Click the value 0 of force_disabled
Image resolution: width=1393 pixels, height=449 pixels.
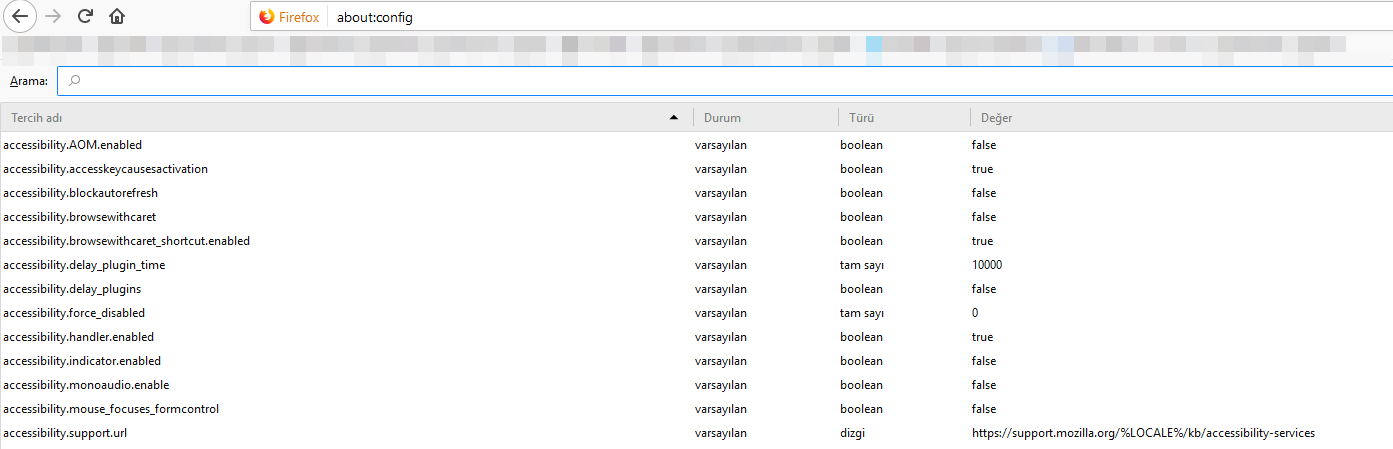point(975,313)
